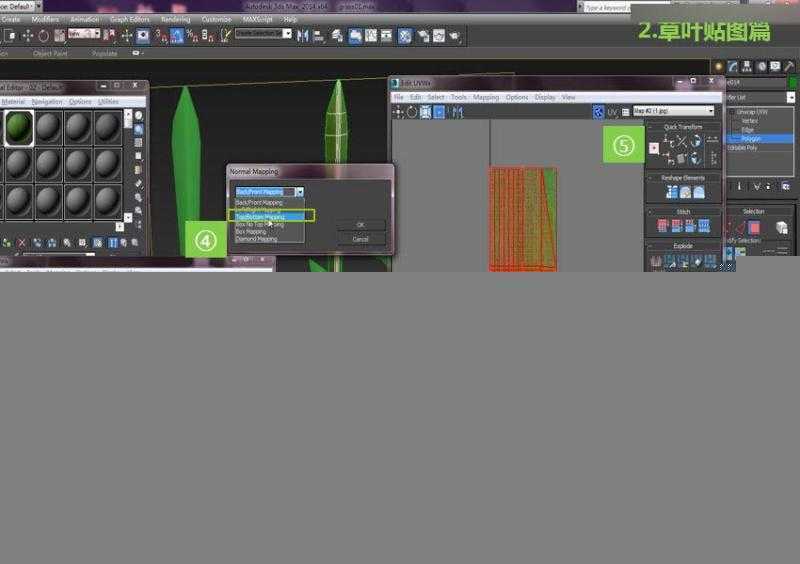Click first Stitch icon in Stitch panel

tap(662, 226)
